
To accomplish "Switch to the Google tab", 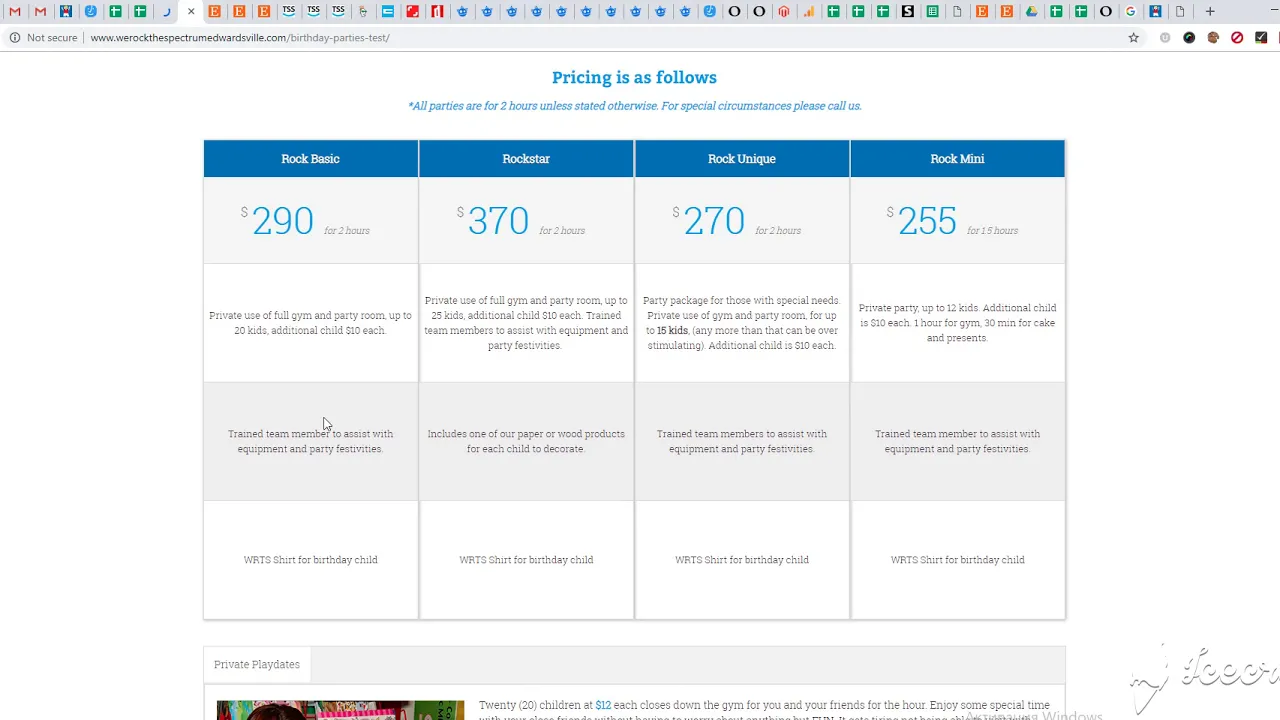I will point(1130,12).
